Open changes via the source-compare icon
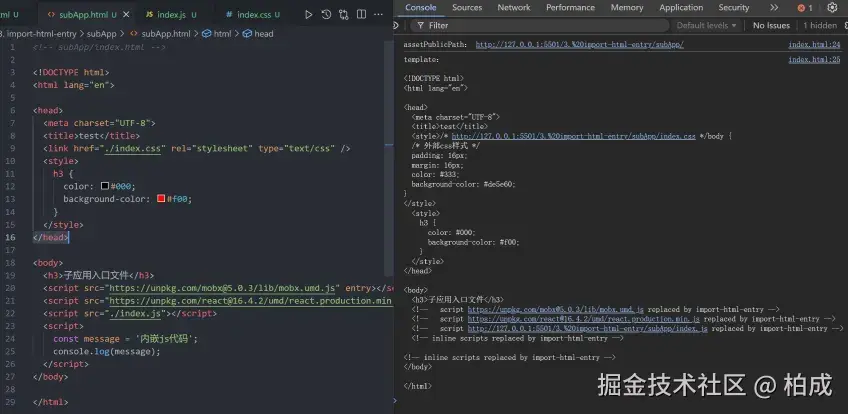The image size is (848, 414). pos(344,15)
